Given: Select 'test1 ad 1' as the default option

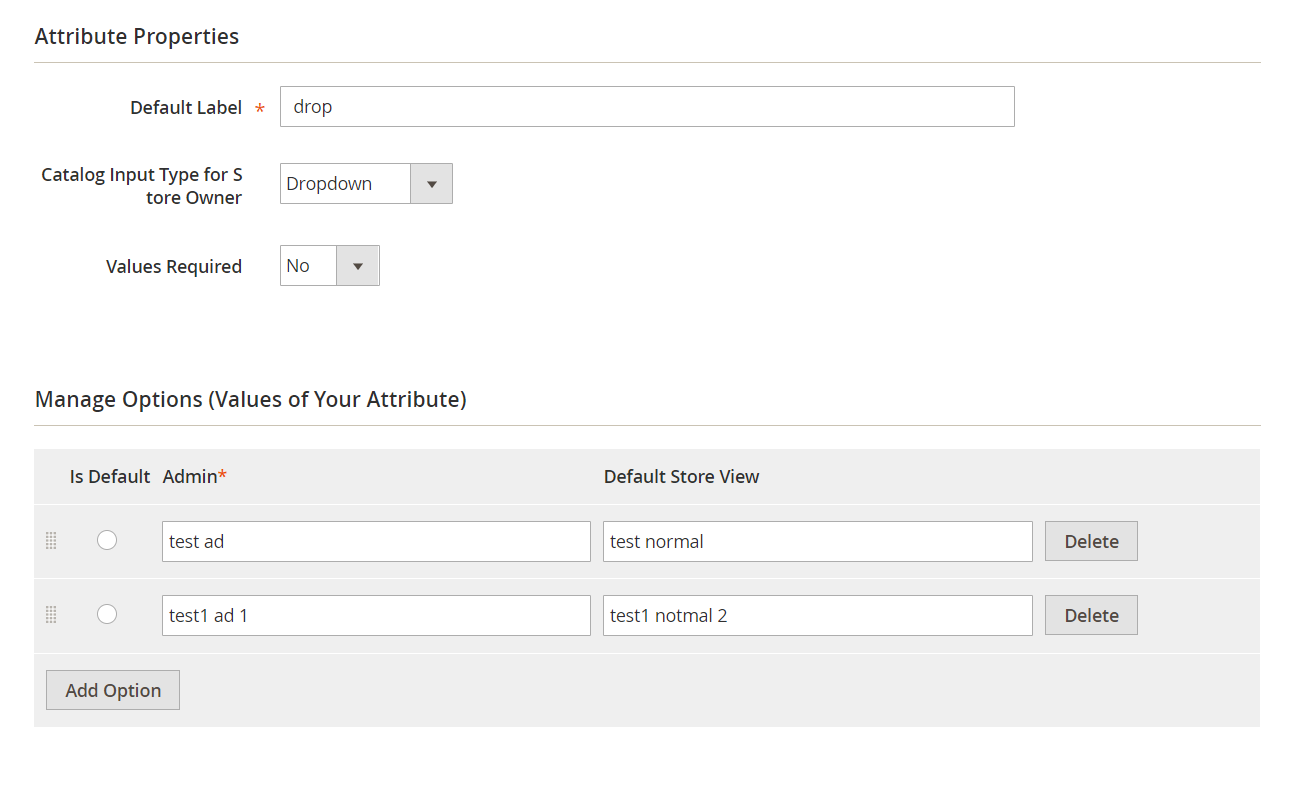Looking at the screenshot, I should pyautogui.click(x=107, y=614).
